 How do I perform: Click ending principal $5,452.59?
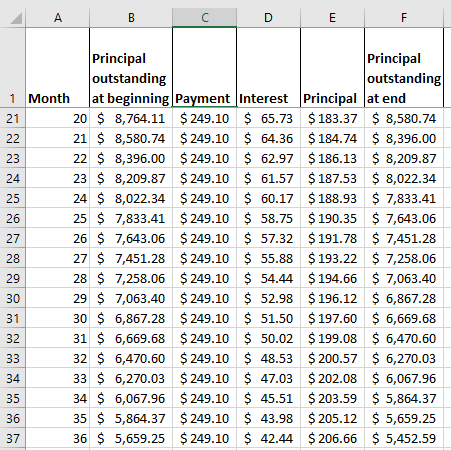coord(404,438)
